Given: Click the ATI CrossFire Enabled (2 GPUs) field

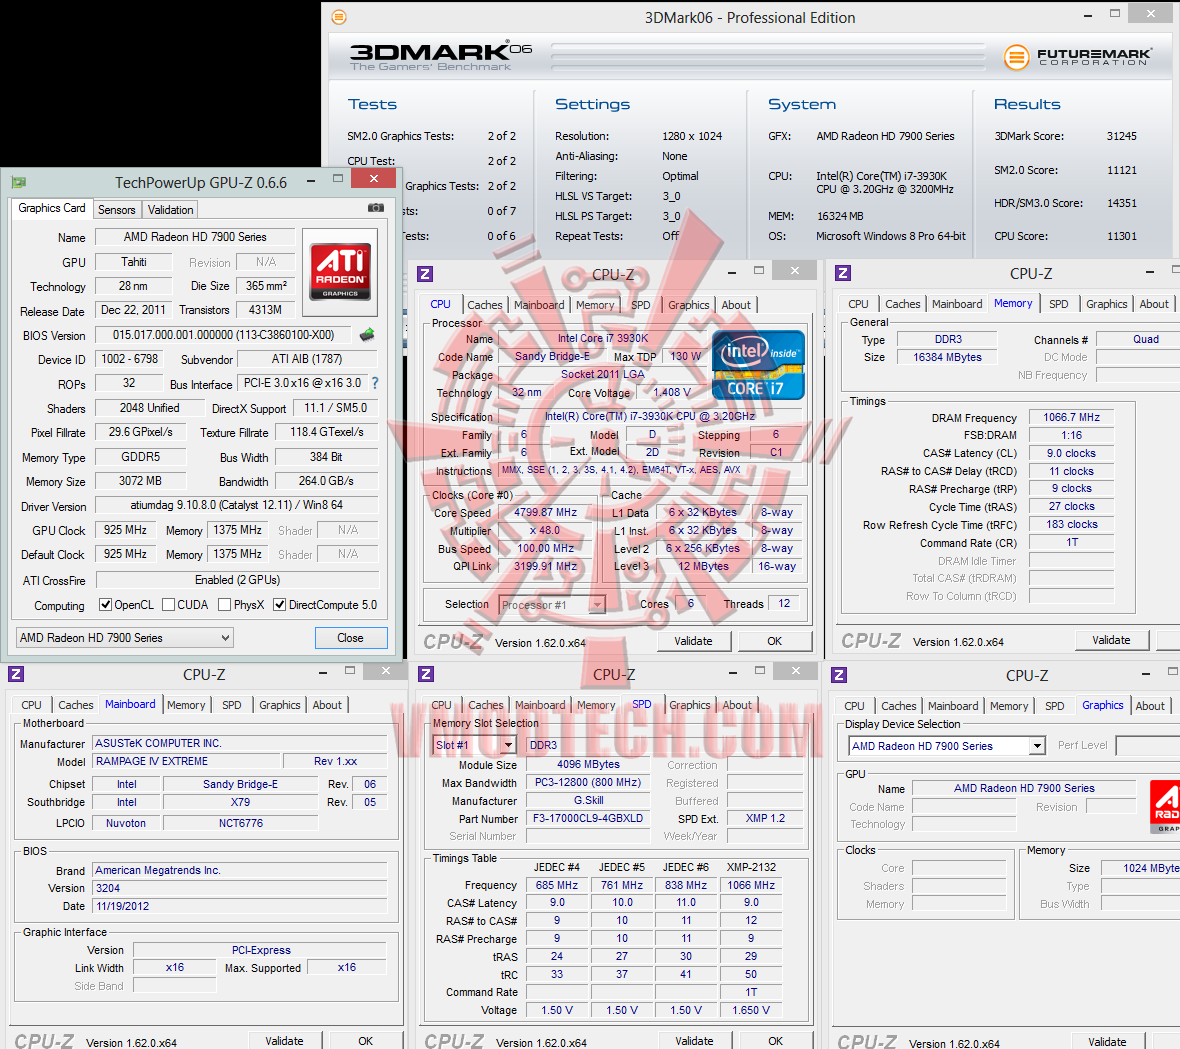Looking at the screenshot, I should [237, 580].
